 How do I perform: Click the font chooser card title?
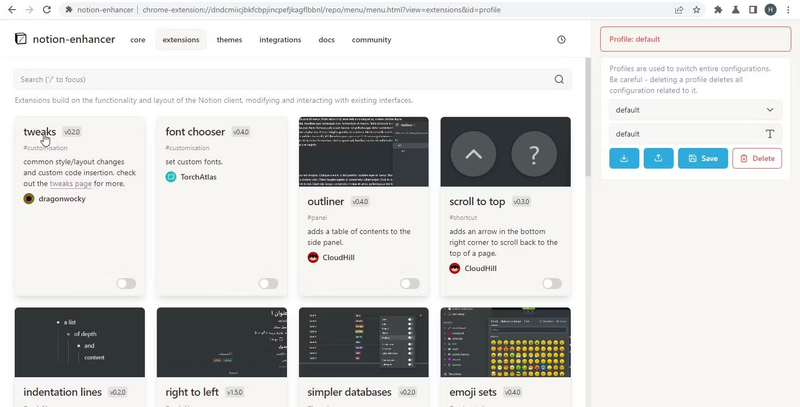pos(195,132)
